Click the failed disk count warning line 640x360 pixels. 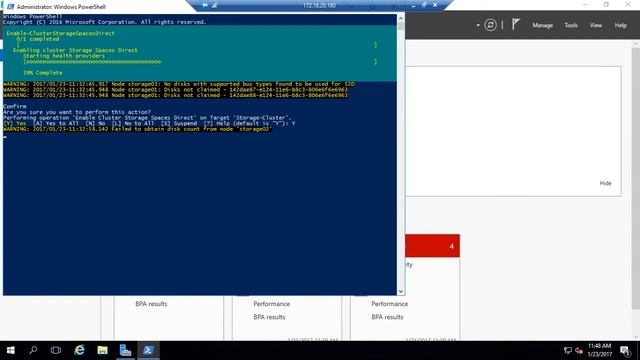click(x=137, y=129)
